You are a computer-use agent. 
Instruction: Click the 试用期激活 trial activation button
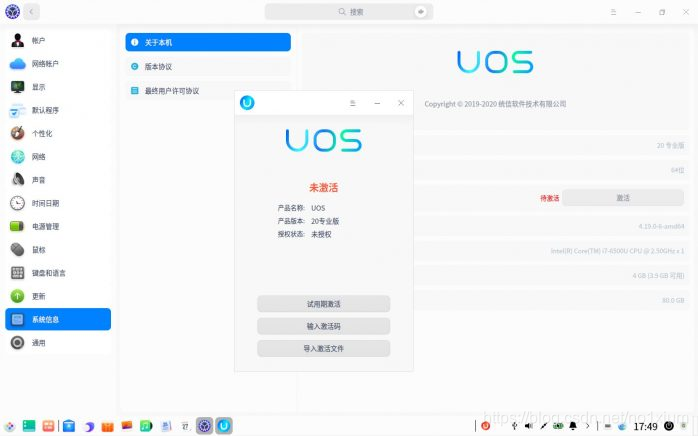[x=324, y=304]
